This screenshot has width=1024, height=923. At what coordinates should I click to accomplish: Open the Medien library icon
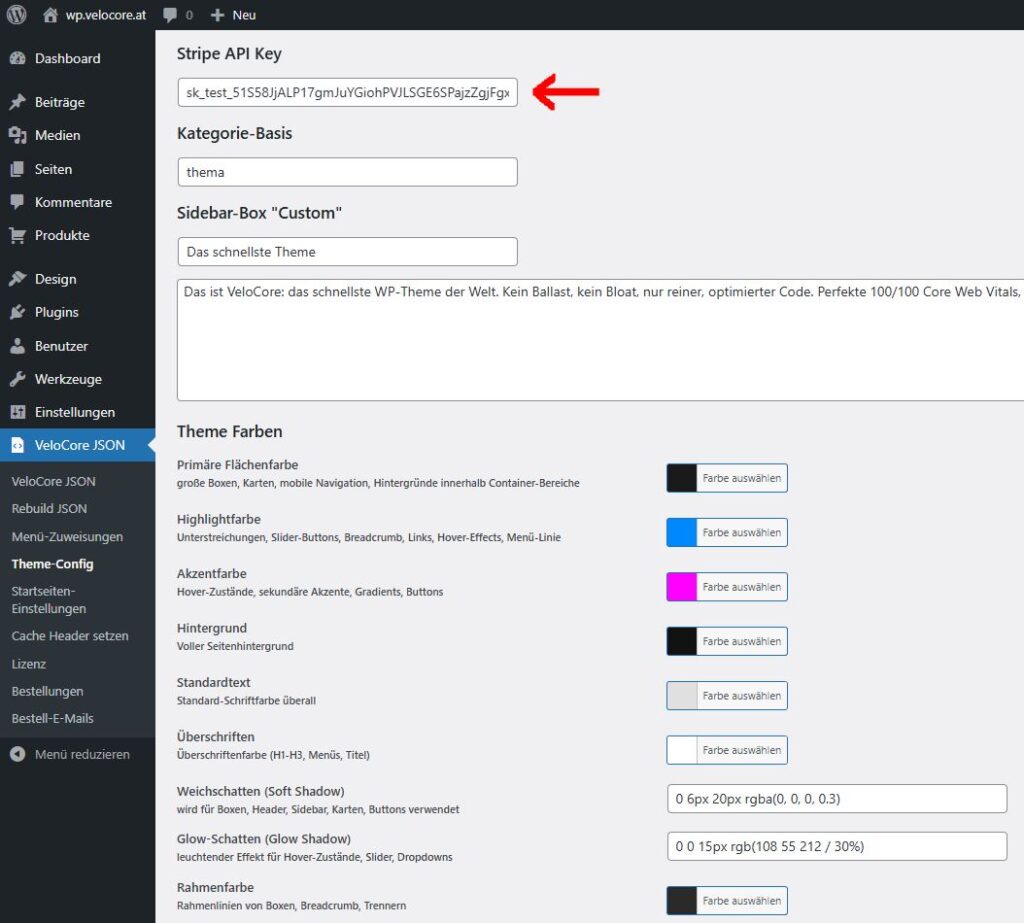(x=20, y=135)
